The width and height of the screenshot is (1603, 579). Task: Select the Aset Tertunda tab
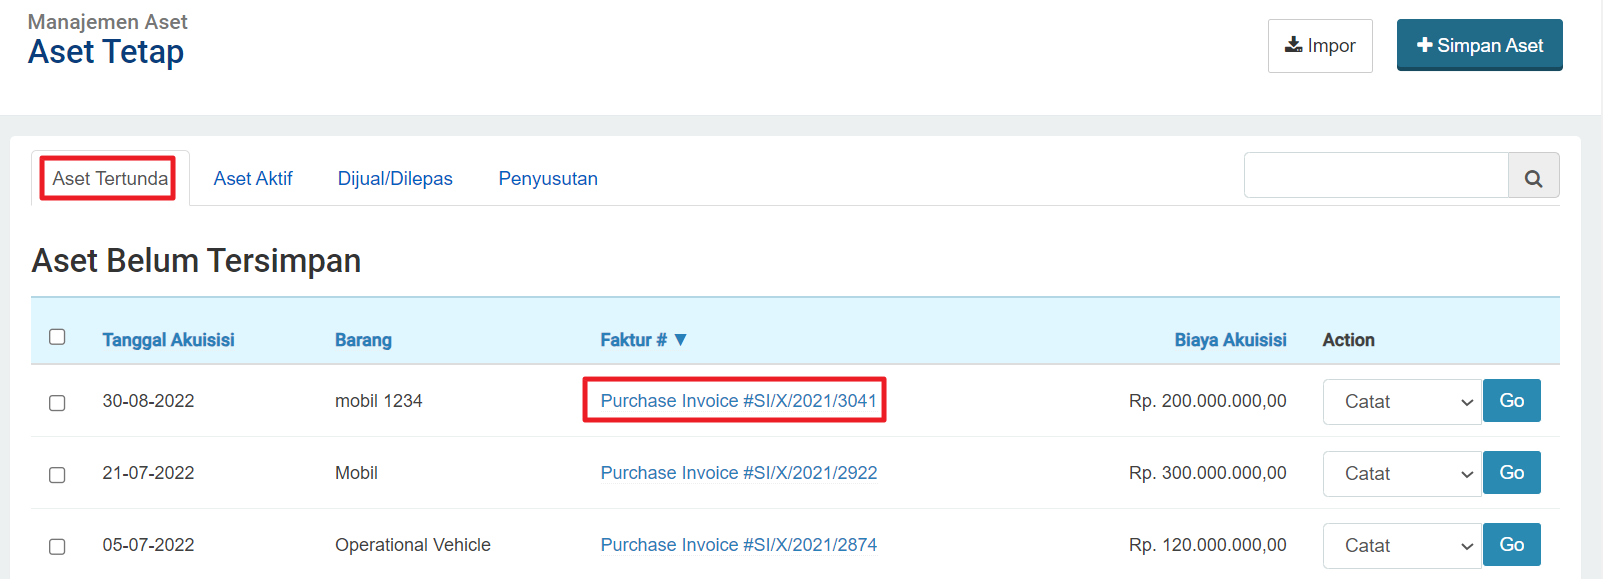[110, 179]
